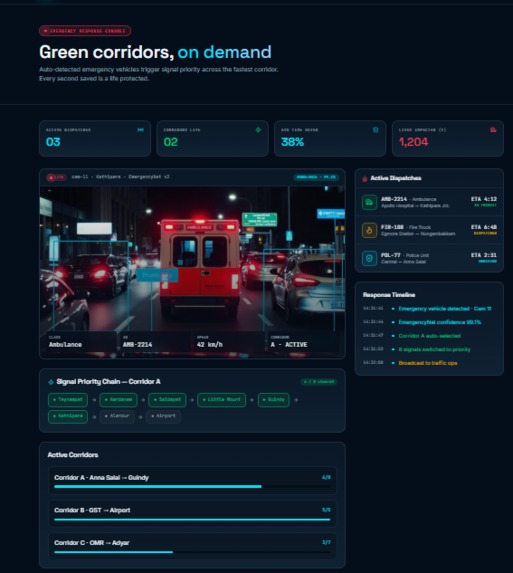Image resolution: width=513 pixels, height=573 pixels.
Task: Click the 'AMB-2214' ID value under the feed
Action: coord(137,345)
